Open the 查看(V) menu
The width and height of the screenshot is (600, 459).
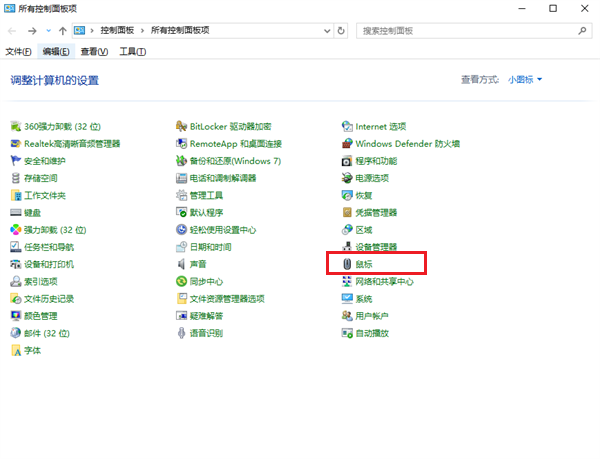coord(94,51)
